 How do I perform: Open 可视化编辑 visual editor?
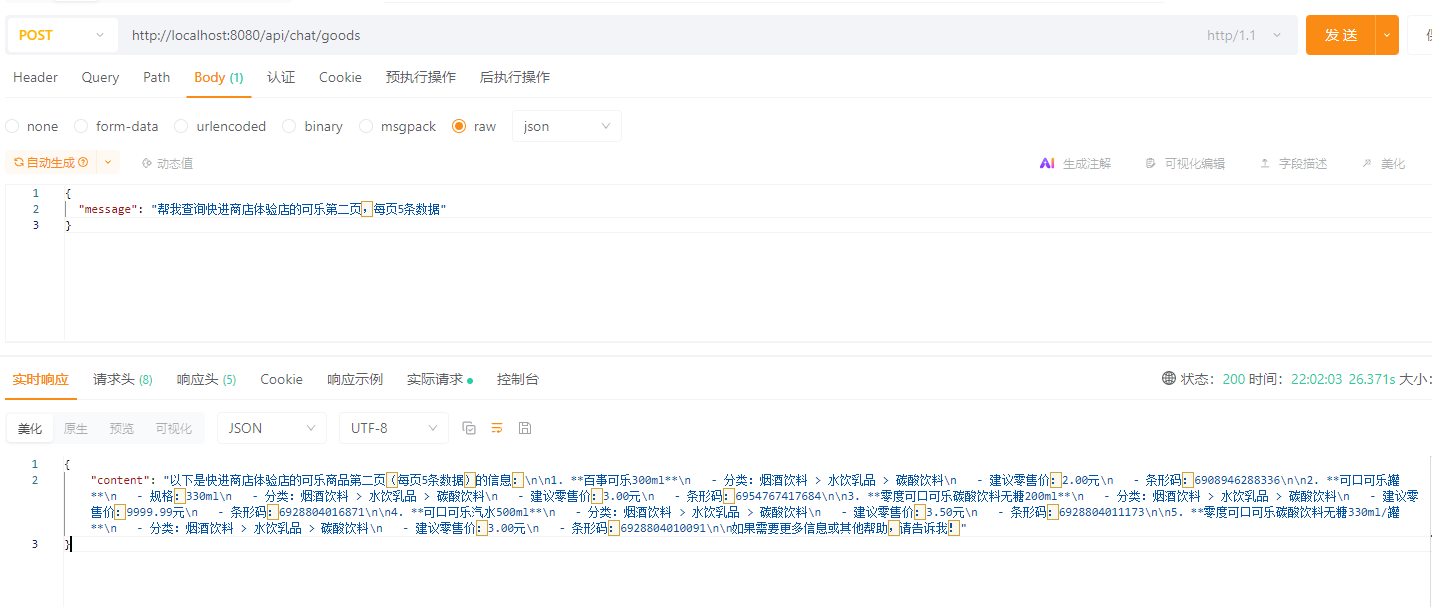tap(1186, 163)
